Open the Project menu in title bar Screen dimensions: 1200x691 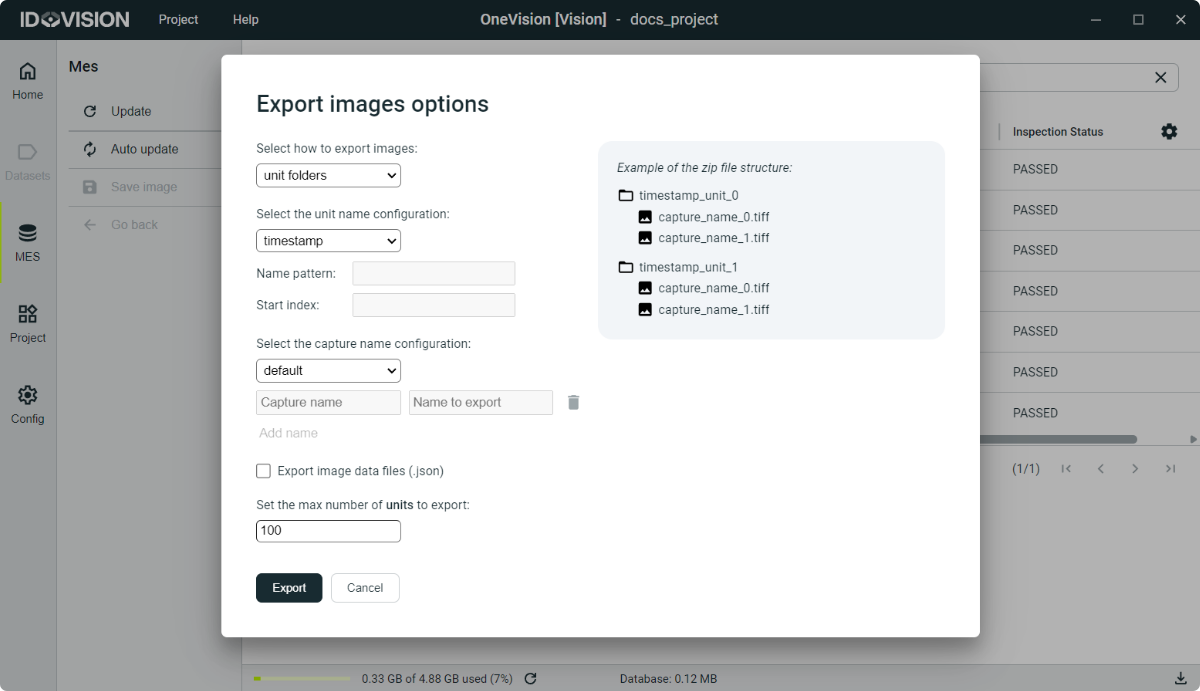pyautogui.click(x=178, y=19)
